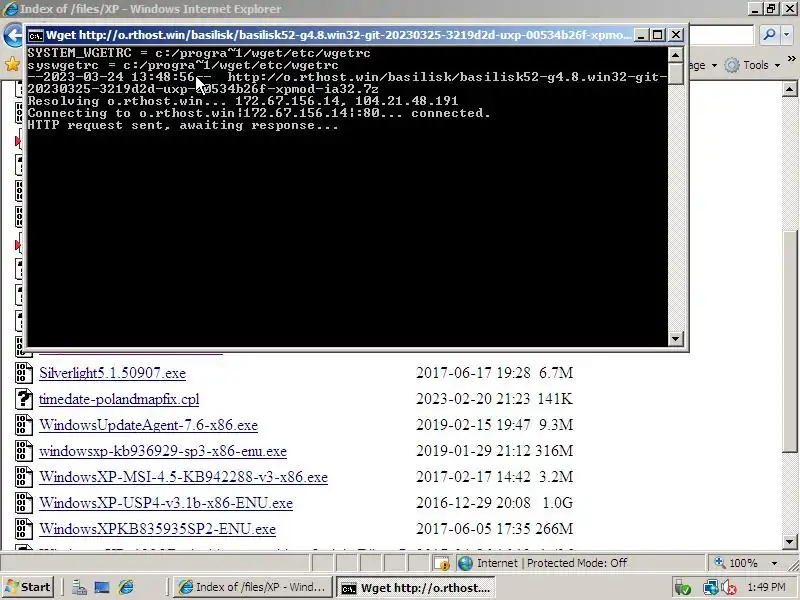Open WindowsXPKB835935SP2-ENU.exe link
Image resolution: width=800 pixels, height=600 pixels.
(157, 529)
